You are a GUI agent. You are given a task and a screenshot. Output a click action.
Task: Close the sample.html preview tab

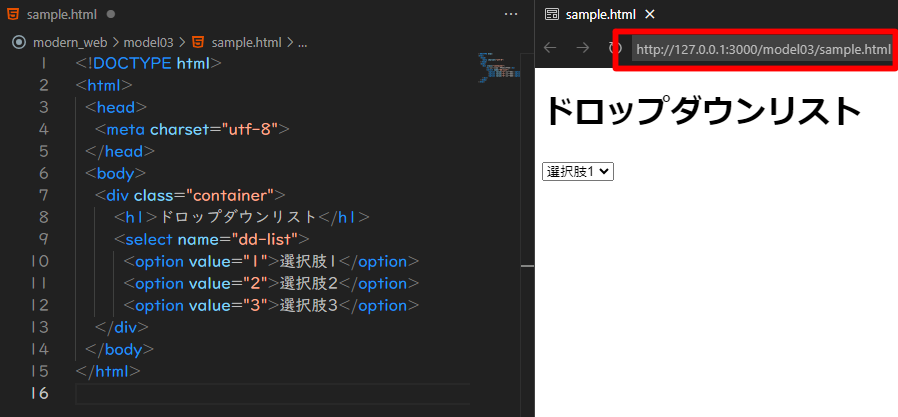[x=649, y=14]
